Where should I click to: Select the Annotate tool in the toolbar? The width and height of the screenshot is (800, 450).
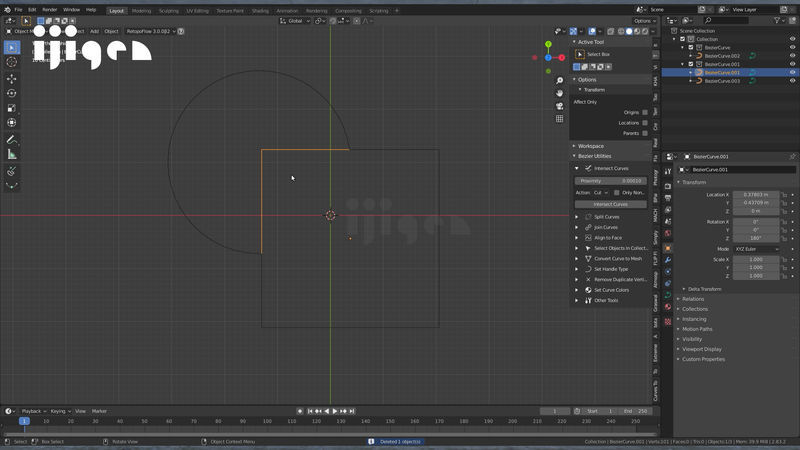[12, 139]
